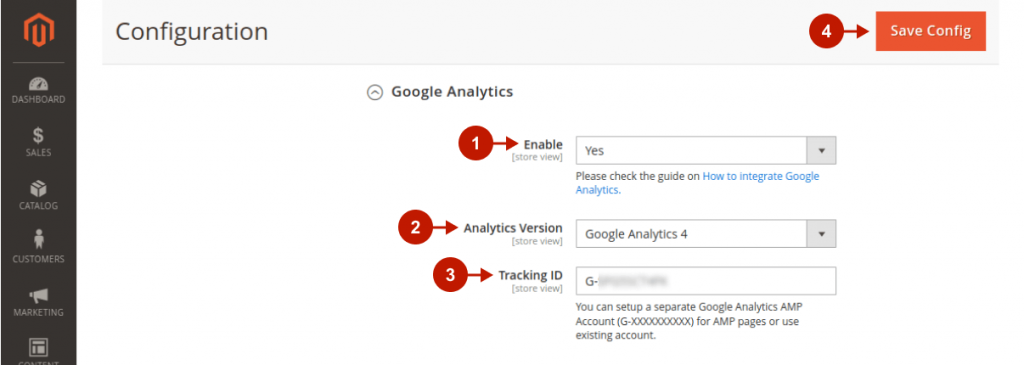Save the configuration with Save Config
This screenshot has width=1024, height=365.
[x=931, y=31]
